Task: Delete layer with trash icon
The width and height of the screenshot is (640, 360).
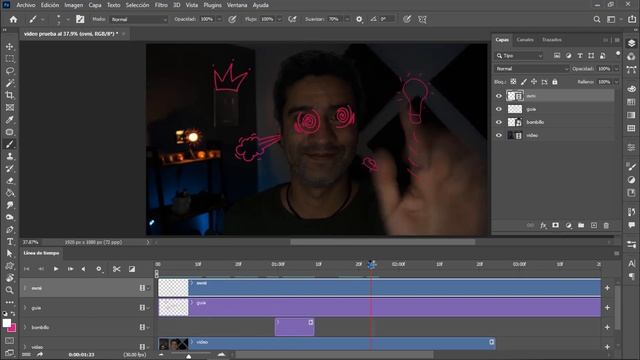Action: [606, 225]
